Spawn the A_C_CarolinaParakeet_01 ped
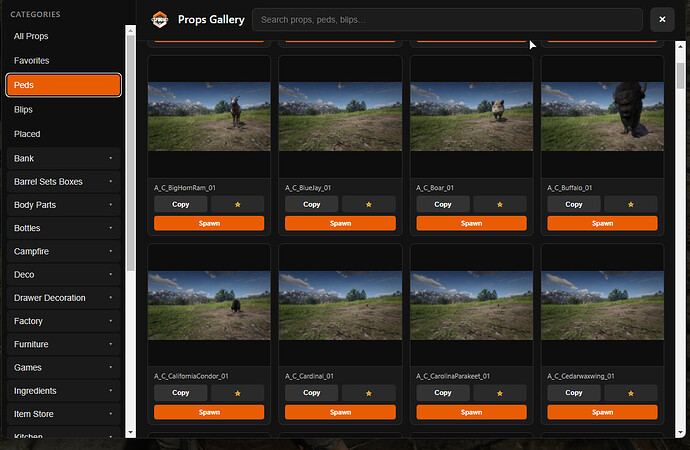The image size is (690, 450). 471,412
